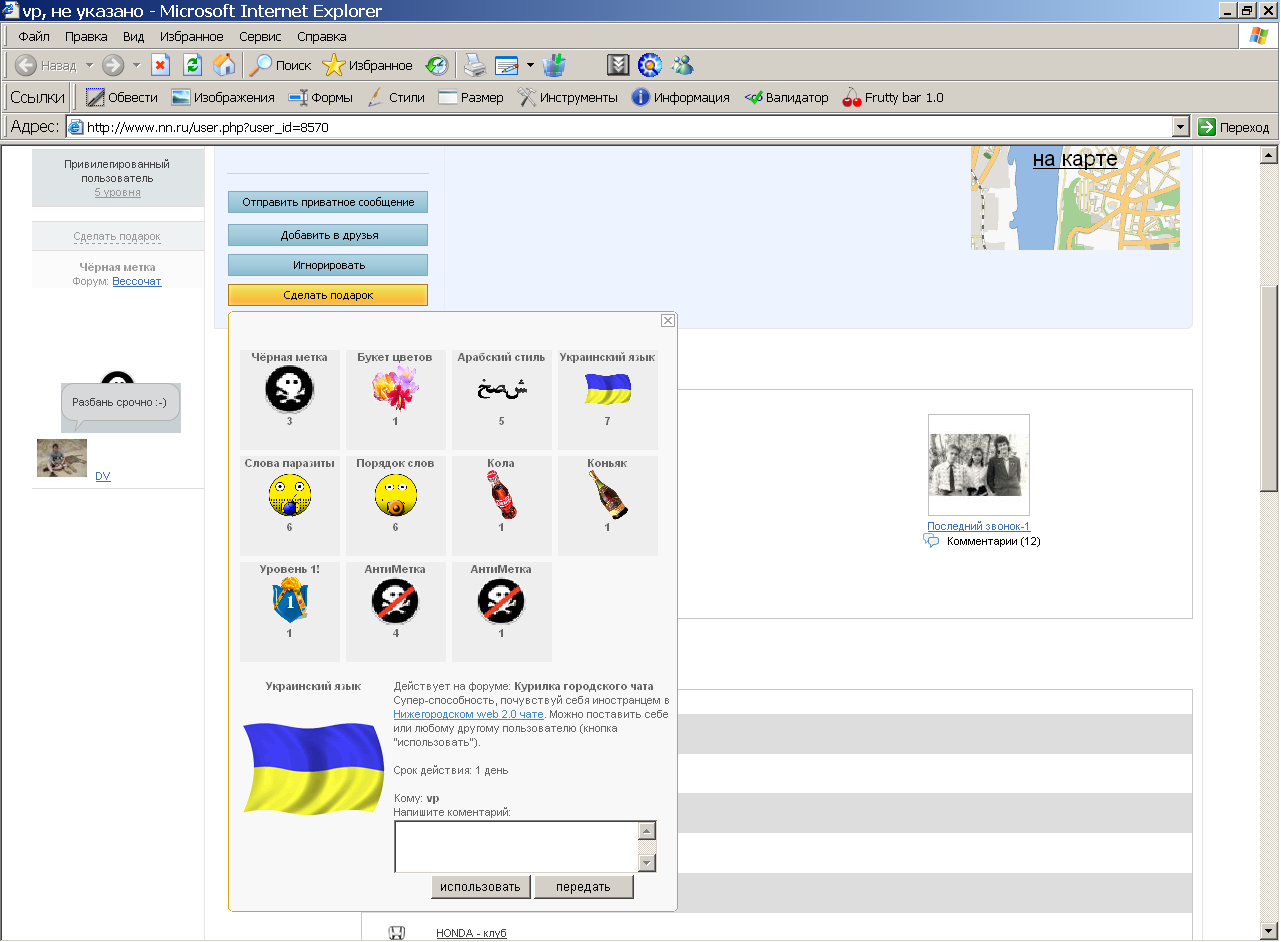This screenshot has height=942, width=1281.
Task: Open the Файл menu
Action: click(x=34, y=36)
